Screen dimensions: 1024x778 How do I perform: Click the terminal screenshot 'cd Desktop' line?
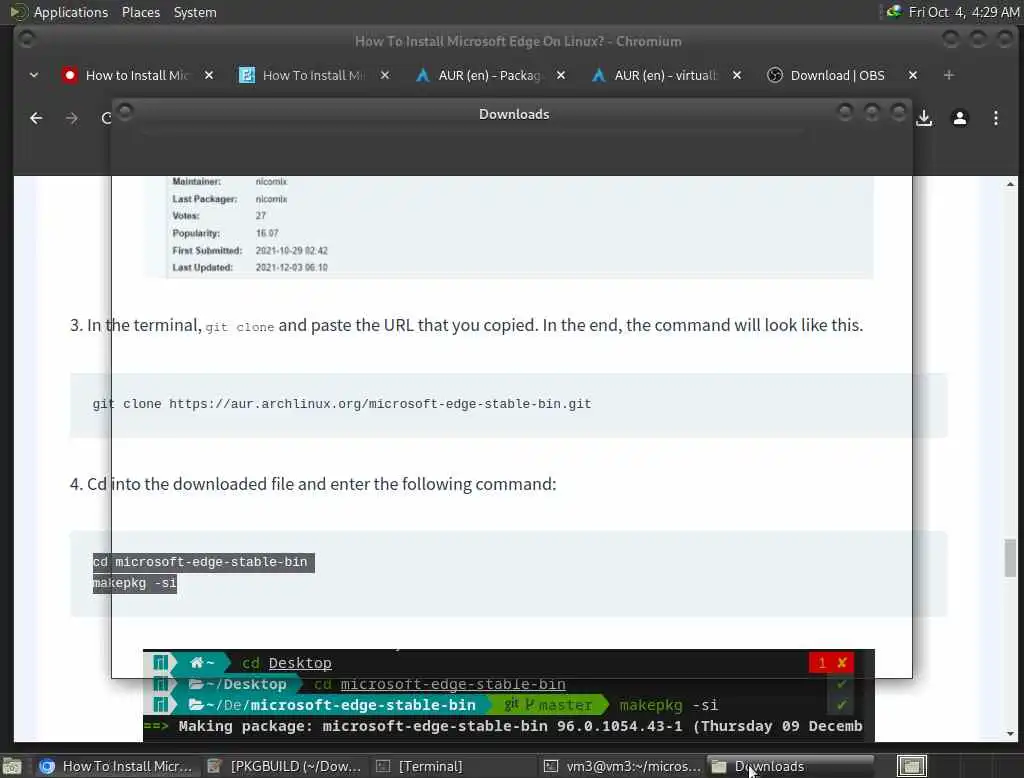(286, 663)
